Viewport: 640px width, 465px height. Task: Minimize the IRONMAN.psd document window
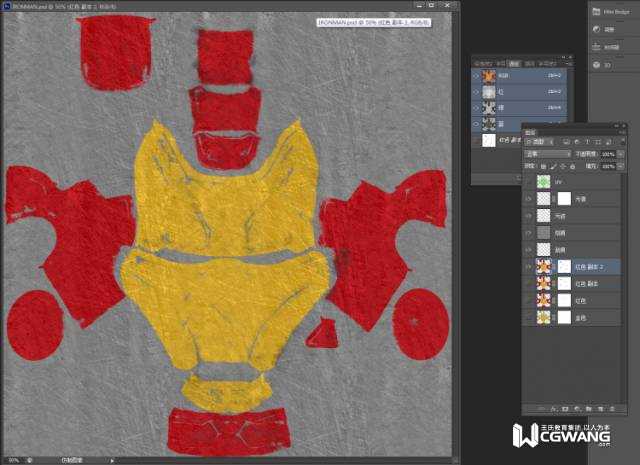point(419,5)
